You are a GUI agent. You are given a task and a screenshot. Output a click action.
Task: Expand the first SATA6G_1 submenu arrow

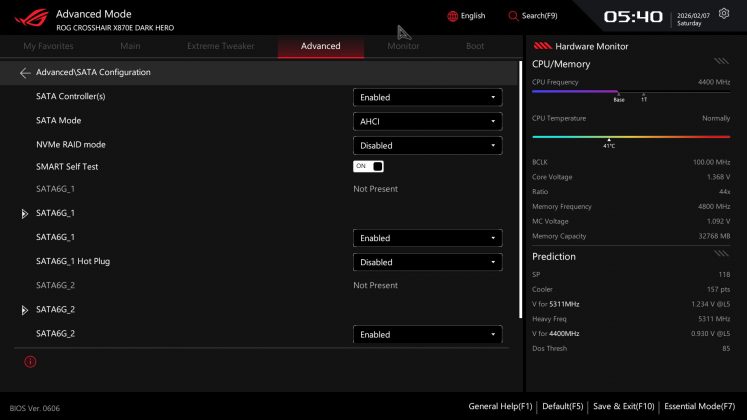25,214
